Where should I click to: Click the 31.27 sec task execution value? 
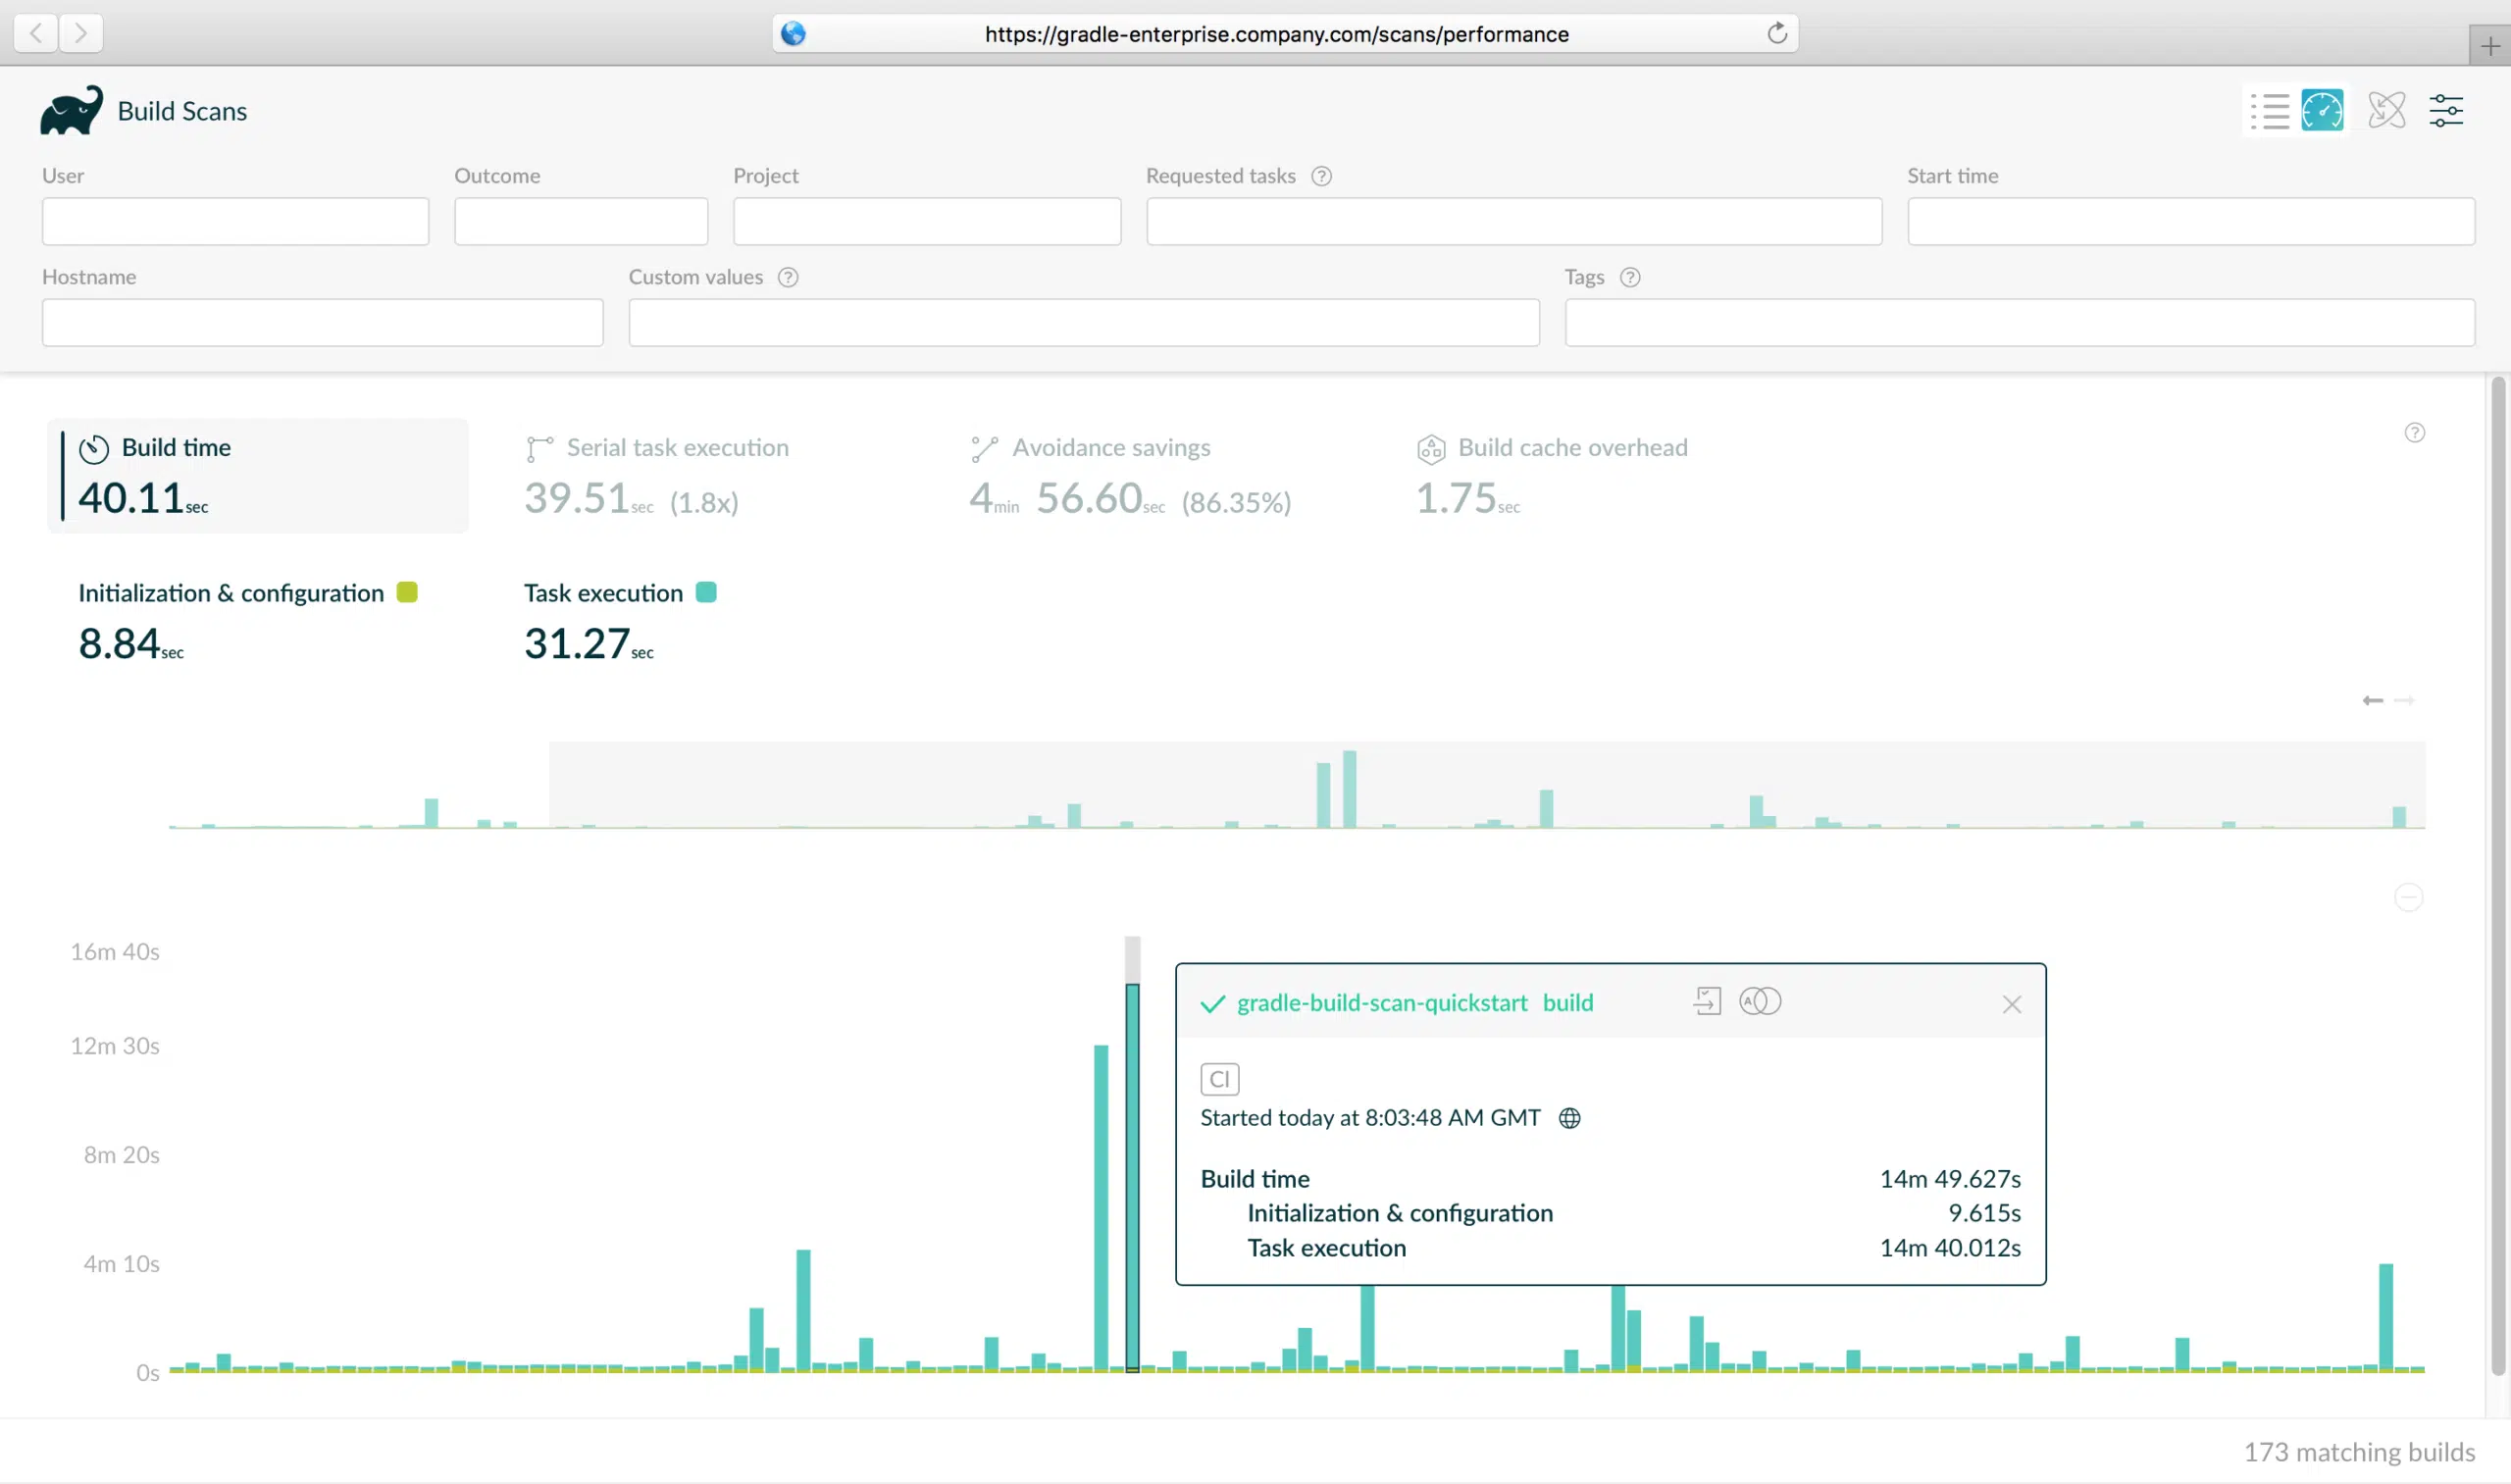tap(589, 644)
